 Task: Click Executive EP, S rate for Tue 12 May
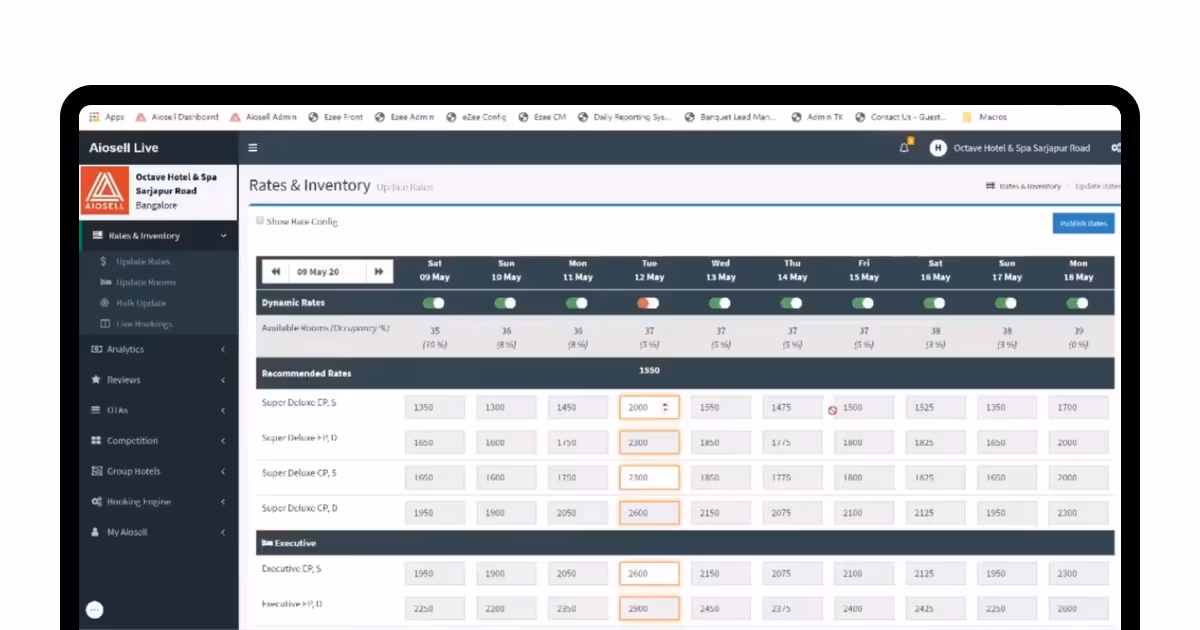(649, 573)
